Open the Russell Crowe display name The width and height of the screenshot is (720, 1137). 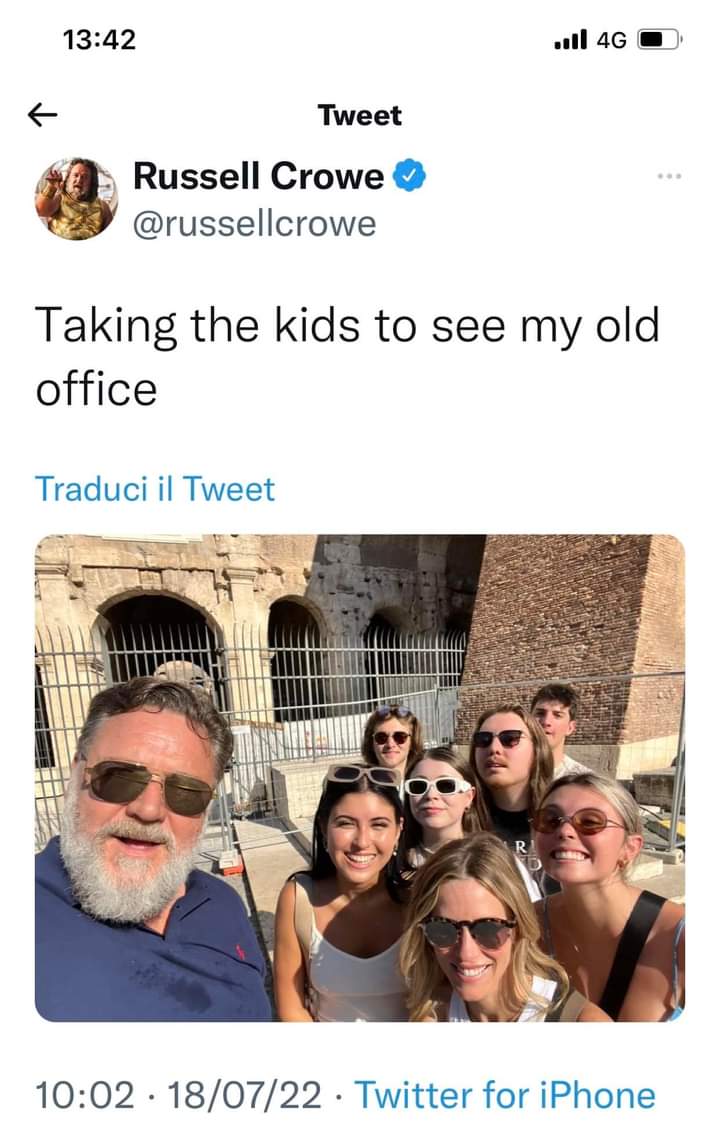coord(258,177)
